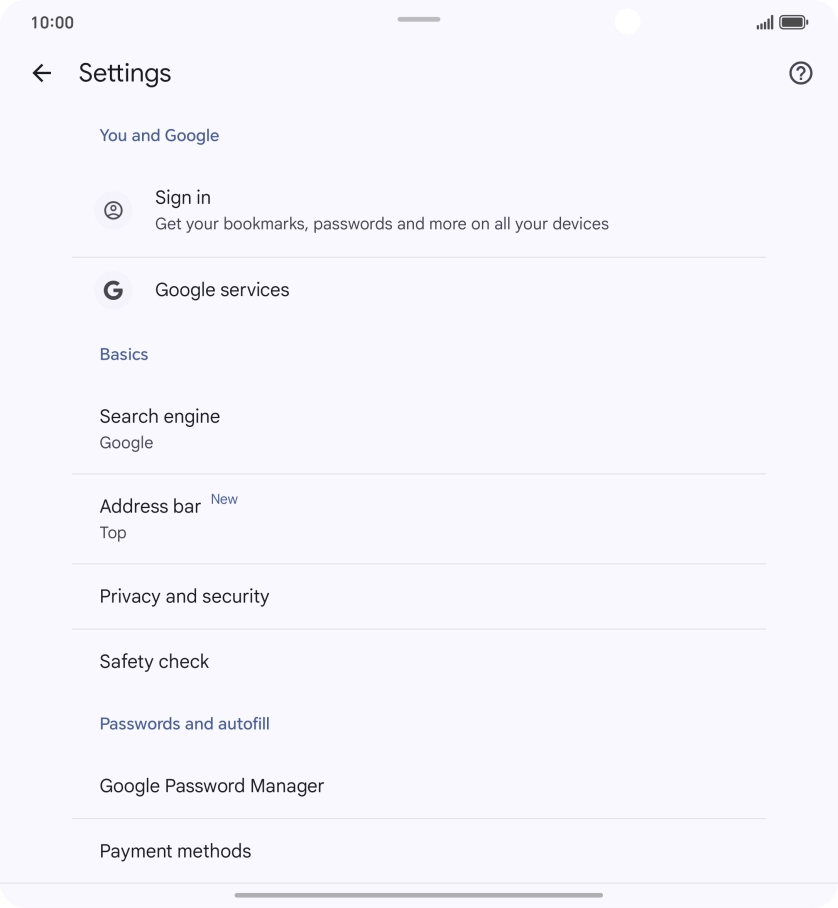This screenshot has height=908, width=838.
Task: Select the Sign in option text
Action: [x=183, y=198]
